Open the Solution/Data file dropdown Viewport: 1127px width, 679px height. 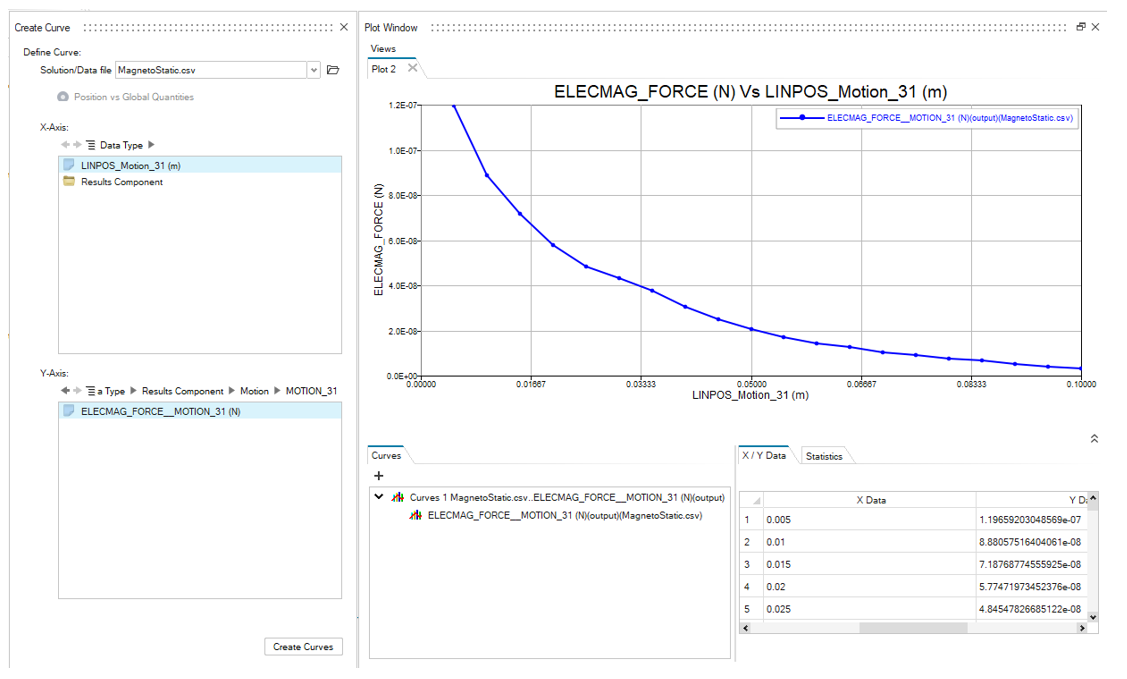click(x=313, y=70)
